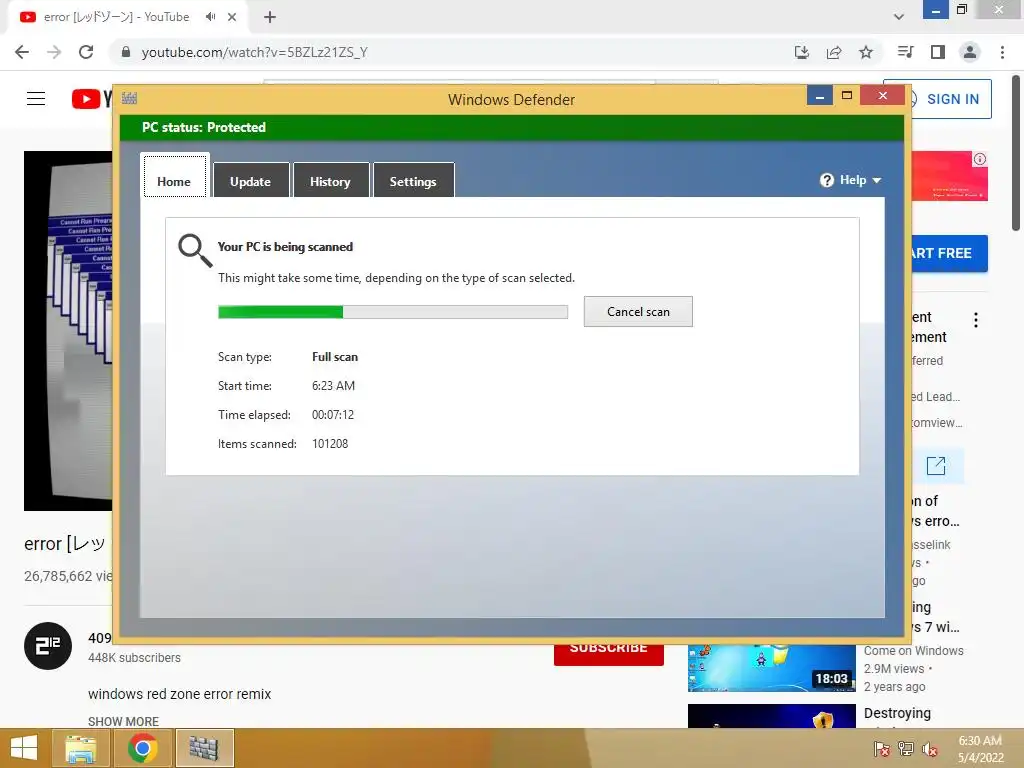
Task: Click the scan progress bar
Action: pyautogui.click(x=392, y=312)
